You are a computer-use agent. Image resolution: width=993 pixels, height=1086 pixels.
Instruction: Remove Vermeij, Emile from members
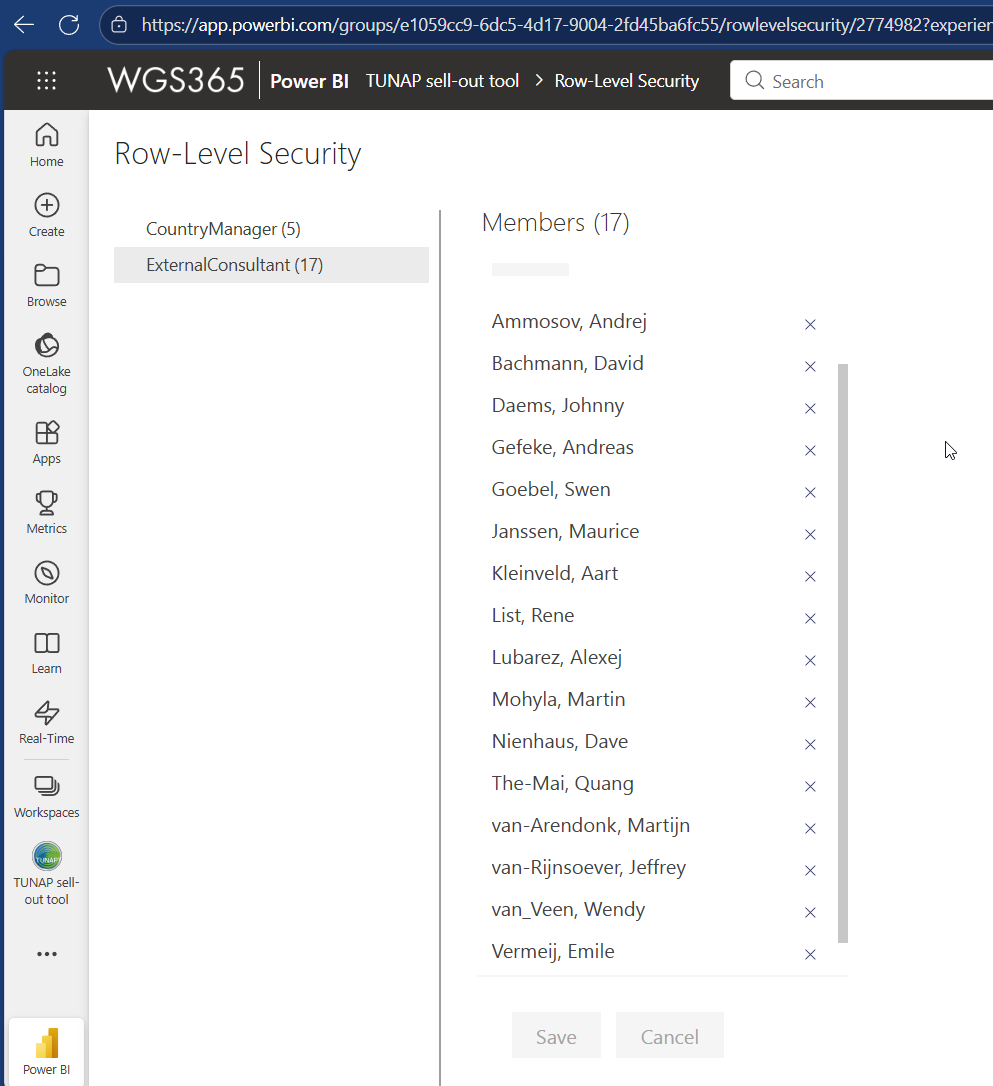tap(810, 954)
